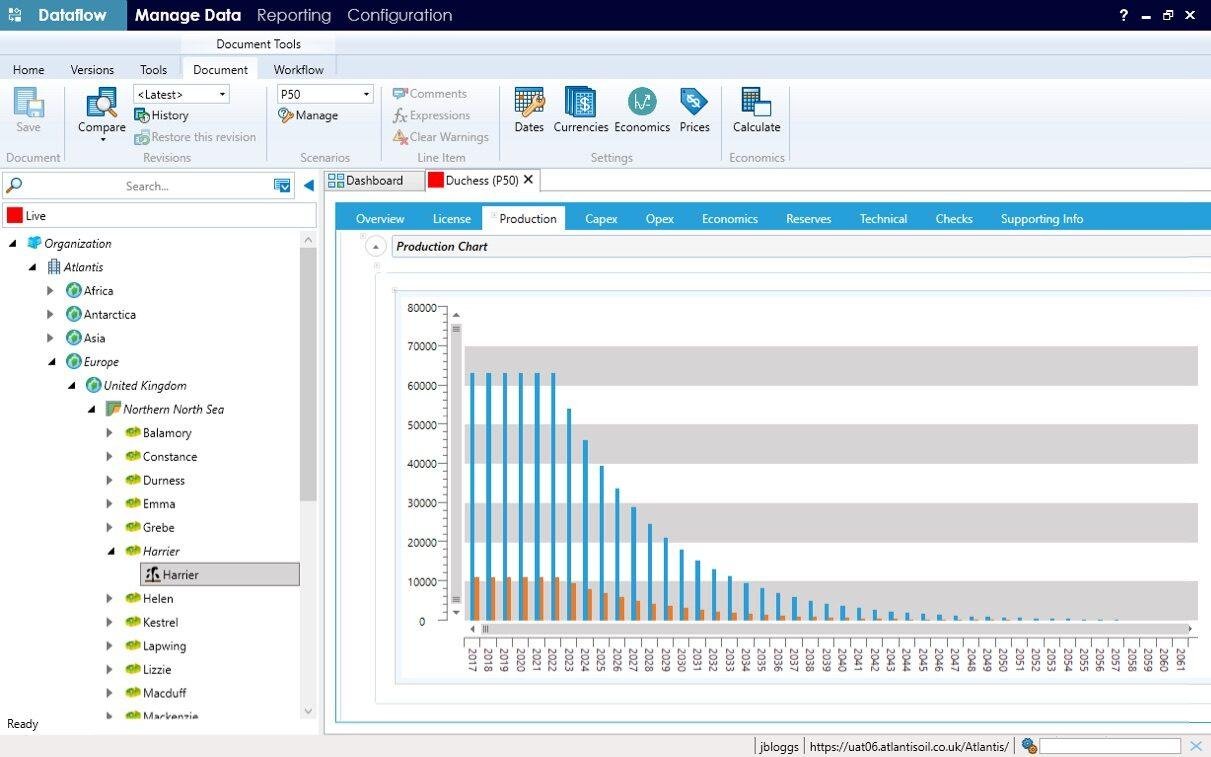Select the Kestrel field in tree
Screen dimensions: 1211x757
point(160,622)
